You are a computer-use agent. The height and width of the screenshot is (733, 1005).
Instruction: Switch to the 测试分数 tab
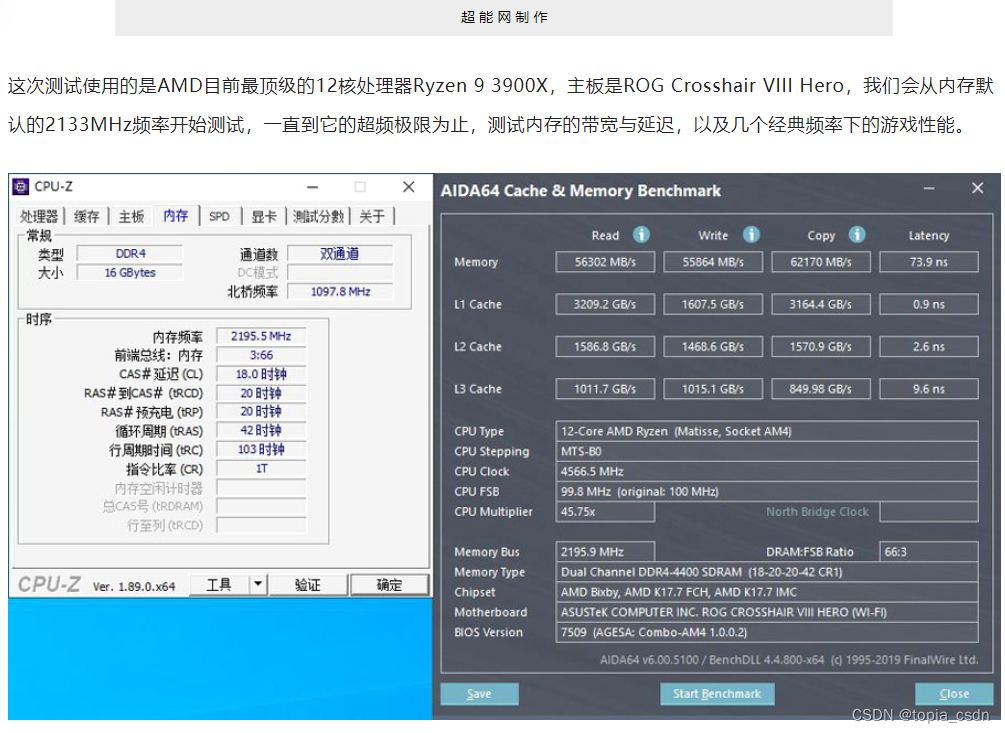[x=319, y=217]
